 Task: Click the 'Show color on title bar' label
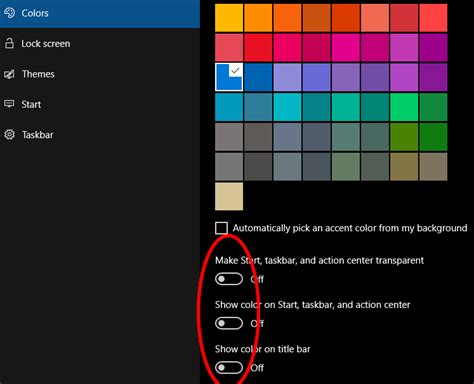tap(263, 349)
